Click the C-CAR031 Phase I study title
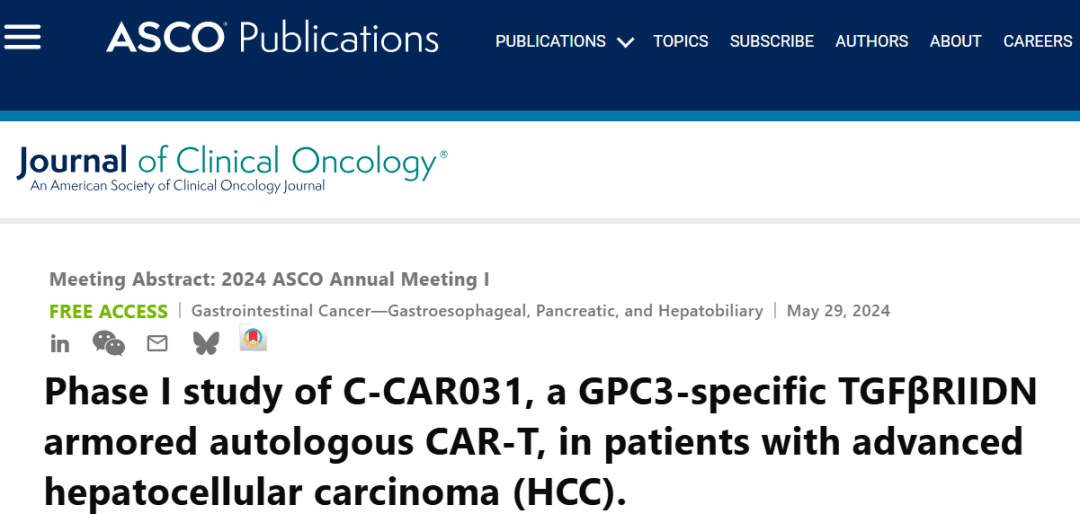The height and width of the screenshot is (514, 1080). [x=540, y=440]
